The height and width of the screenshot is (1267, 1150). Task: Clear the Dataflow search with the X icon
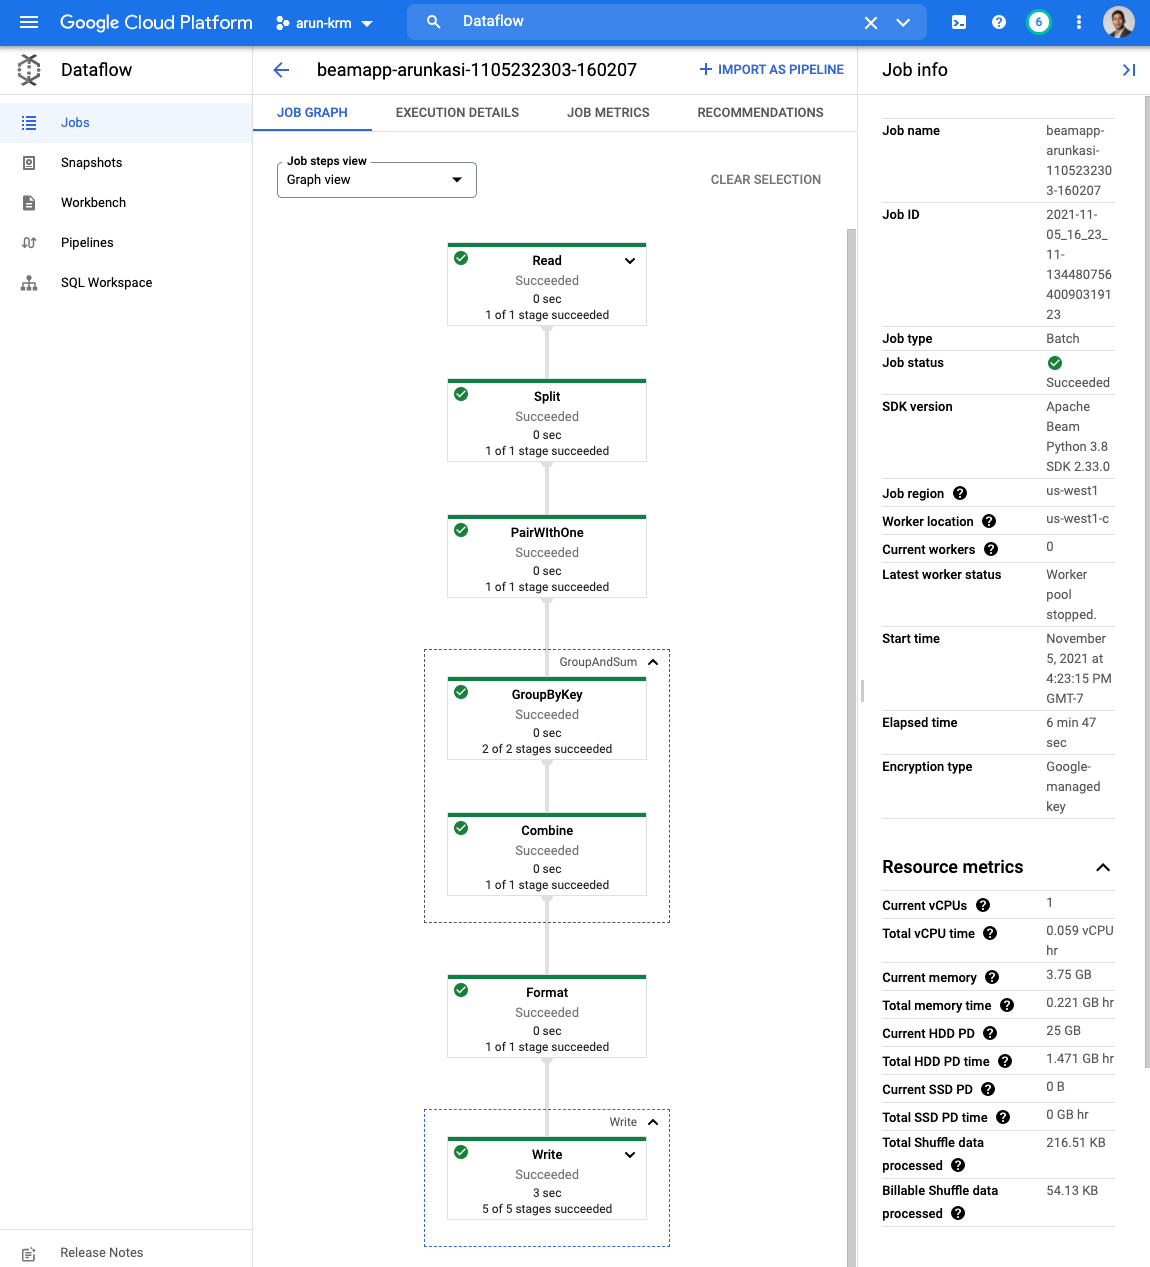click(x=870, y=21)
